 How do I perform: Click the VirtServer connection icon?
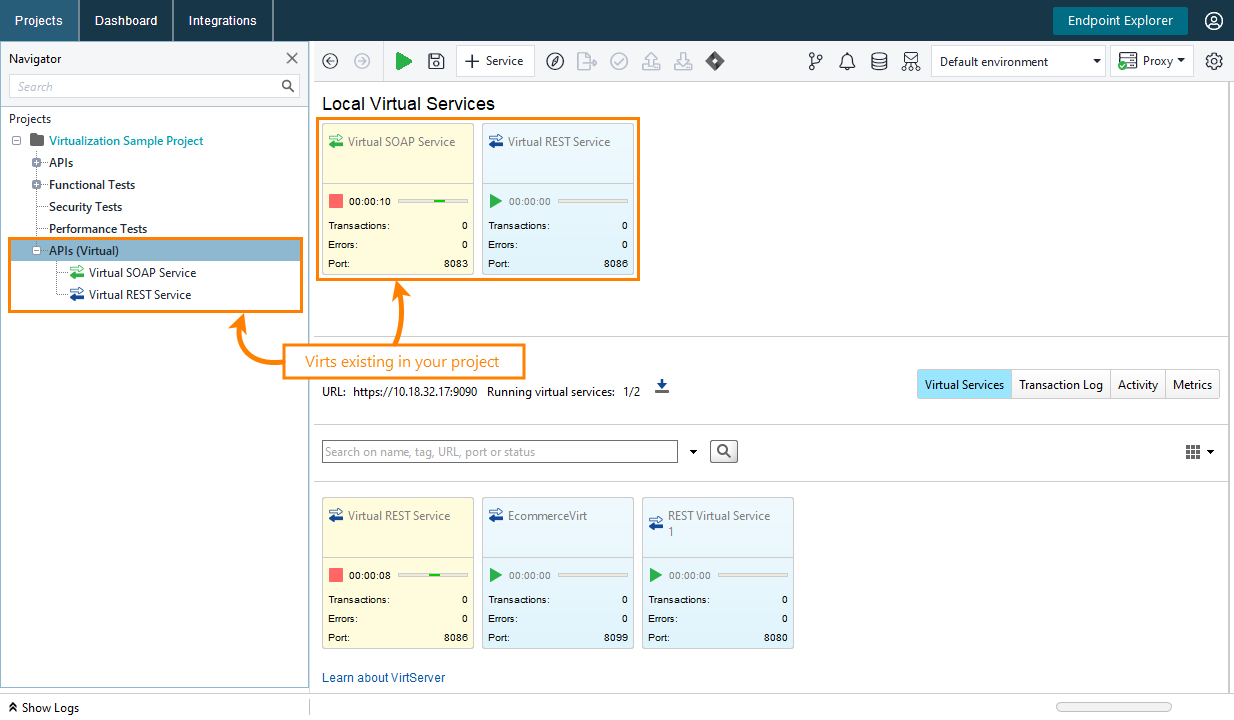(x=911, y=61)
